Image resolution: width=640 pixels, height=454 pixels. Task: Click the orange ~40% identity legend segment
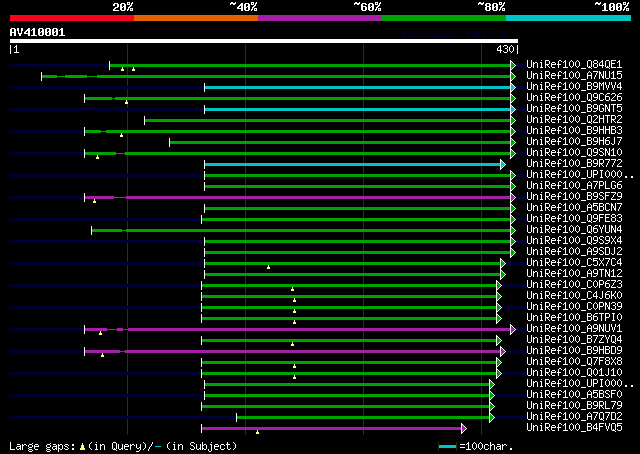pos(196,18)
